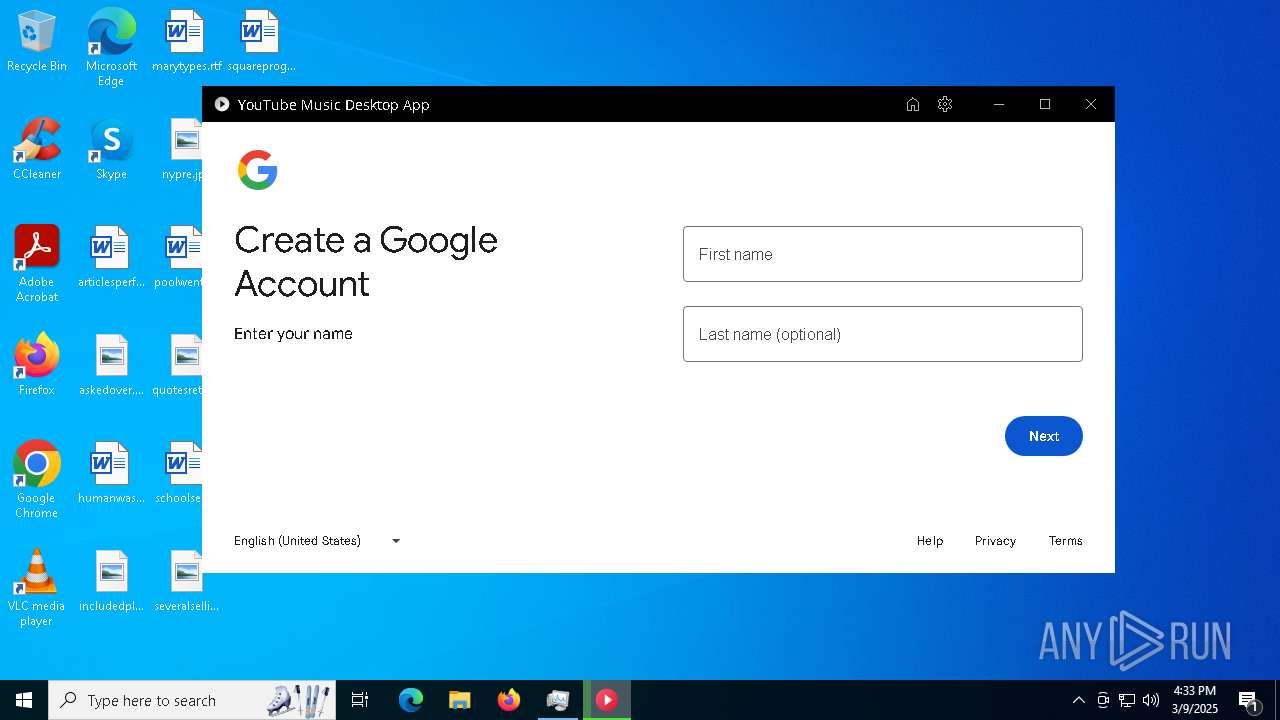The width and height of the screenshot is (1280, 720).
Task: Select the Adobe Acrobat desktop shortcut
Action: [x=37, y=264]
